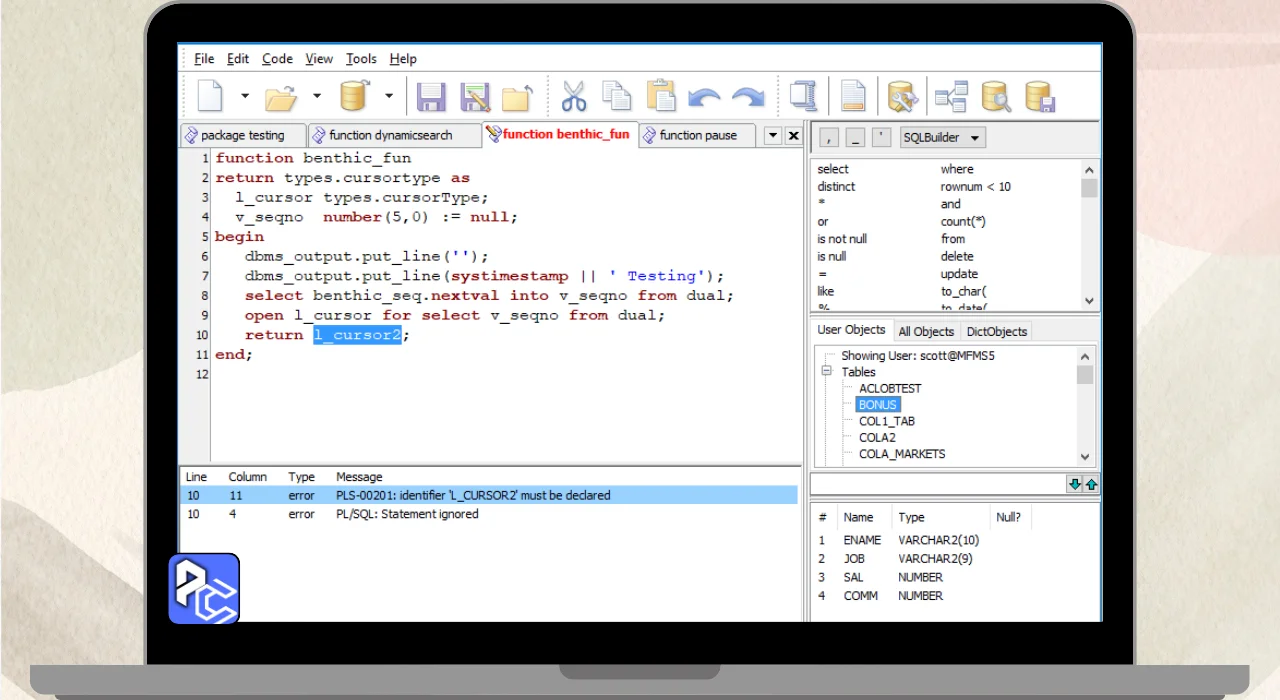Open the tab list dropdown arrow
Screen dimensions: 1280x700
[x=772, y=135]
